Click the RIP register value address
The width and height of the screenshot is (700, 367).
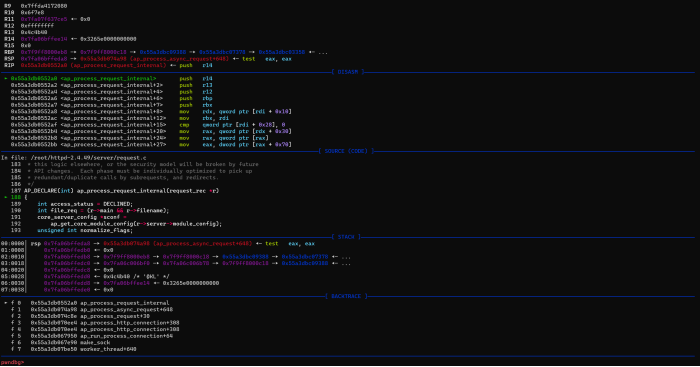(44, 66)
